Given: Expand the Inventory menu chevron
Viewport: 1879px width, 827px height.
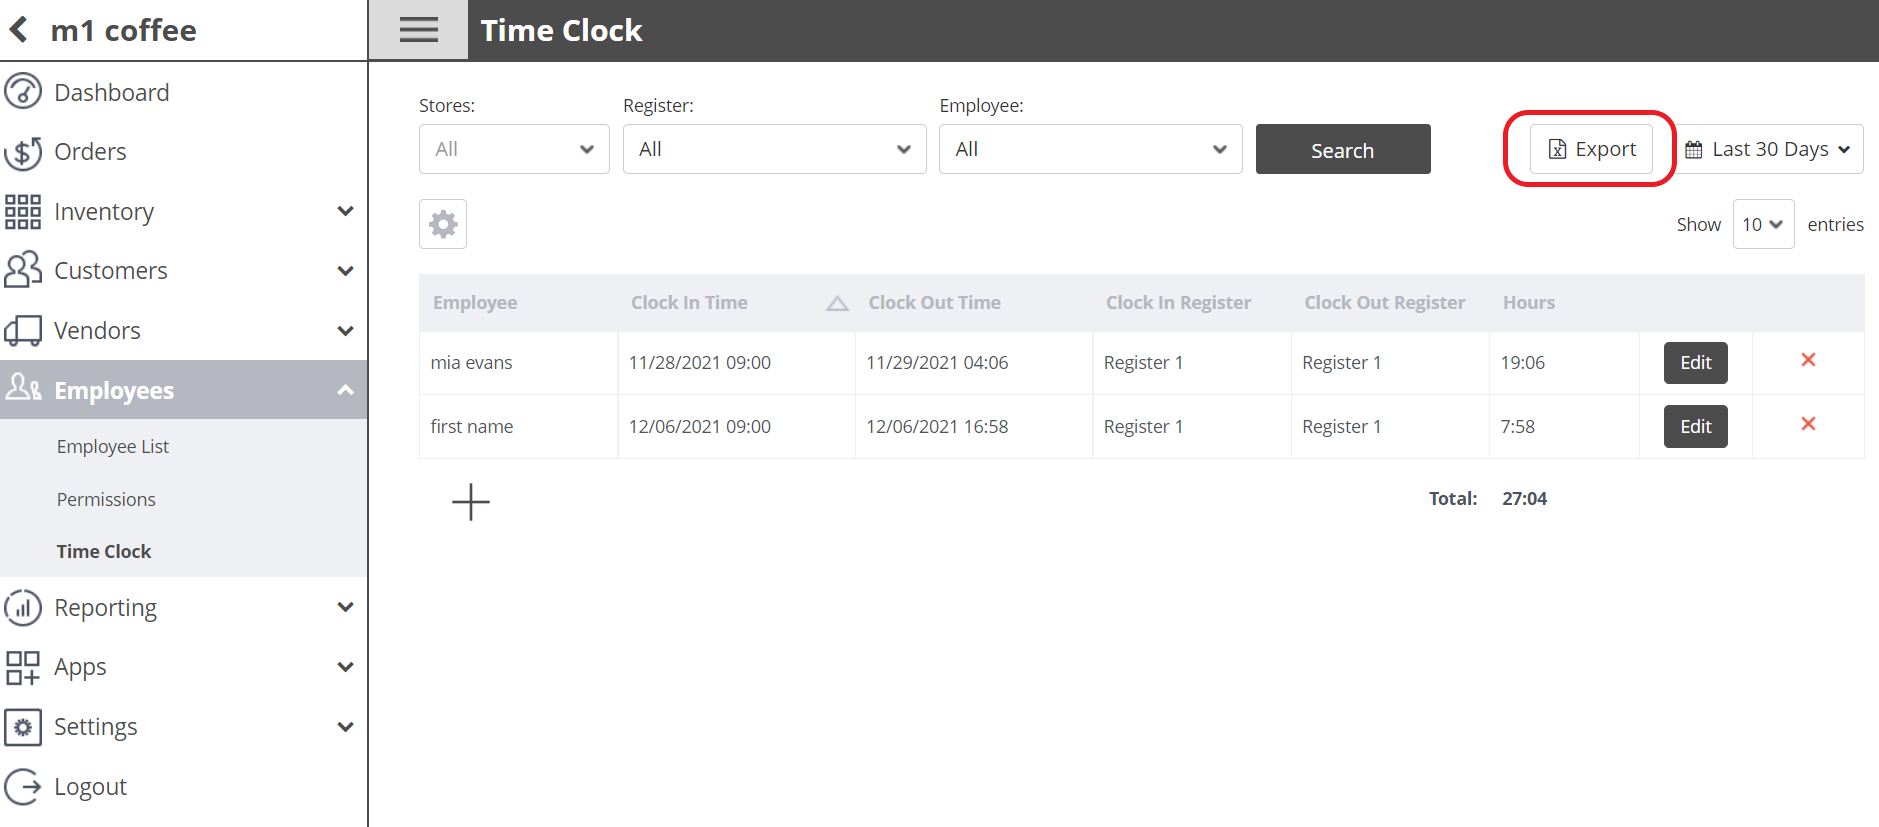Looking at the screenshot, I should (345, 211).
